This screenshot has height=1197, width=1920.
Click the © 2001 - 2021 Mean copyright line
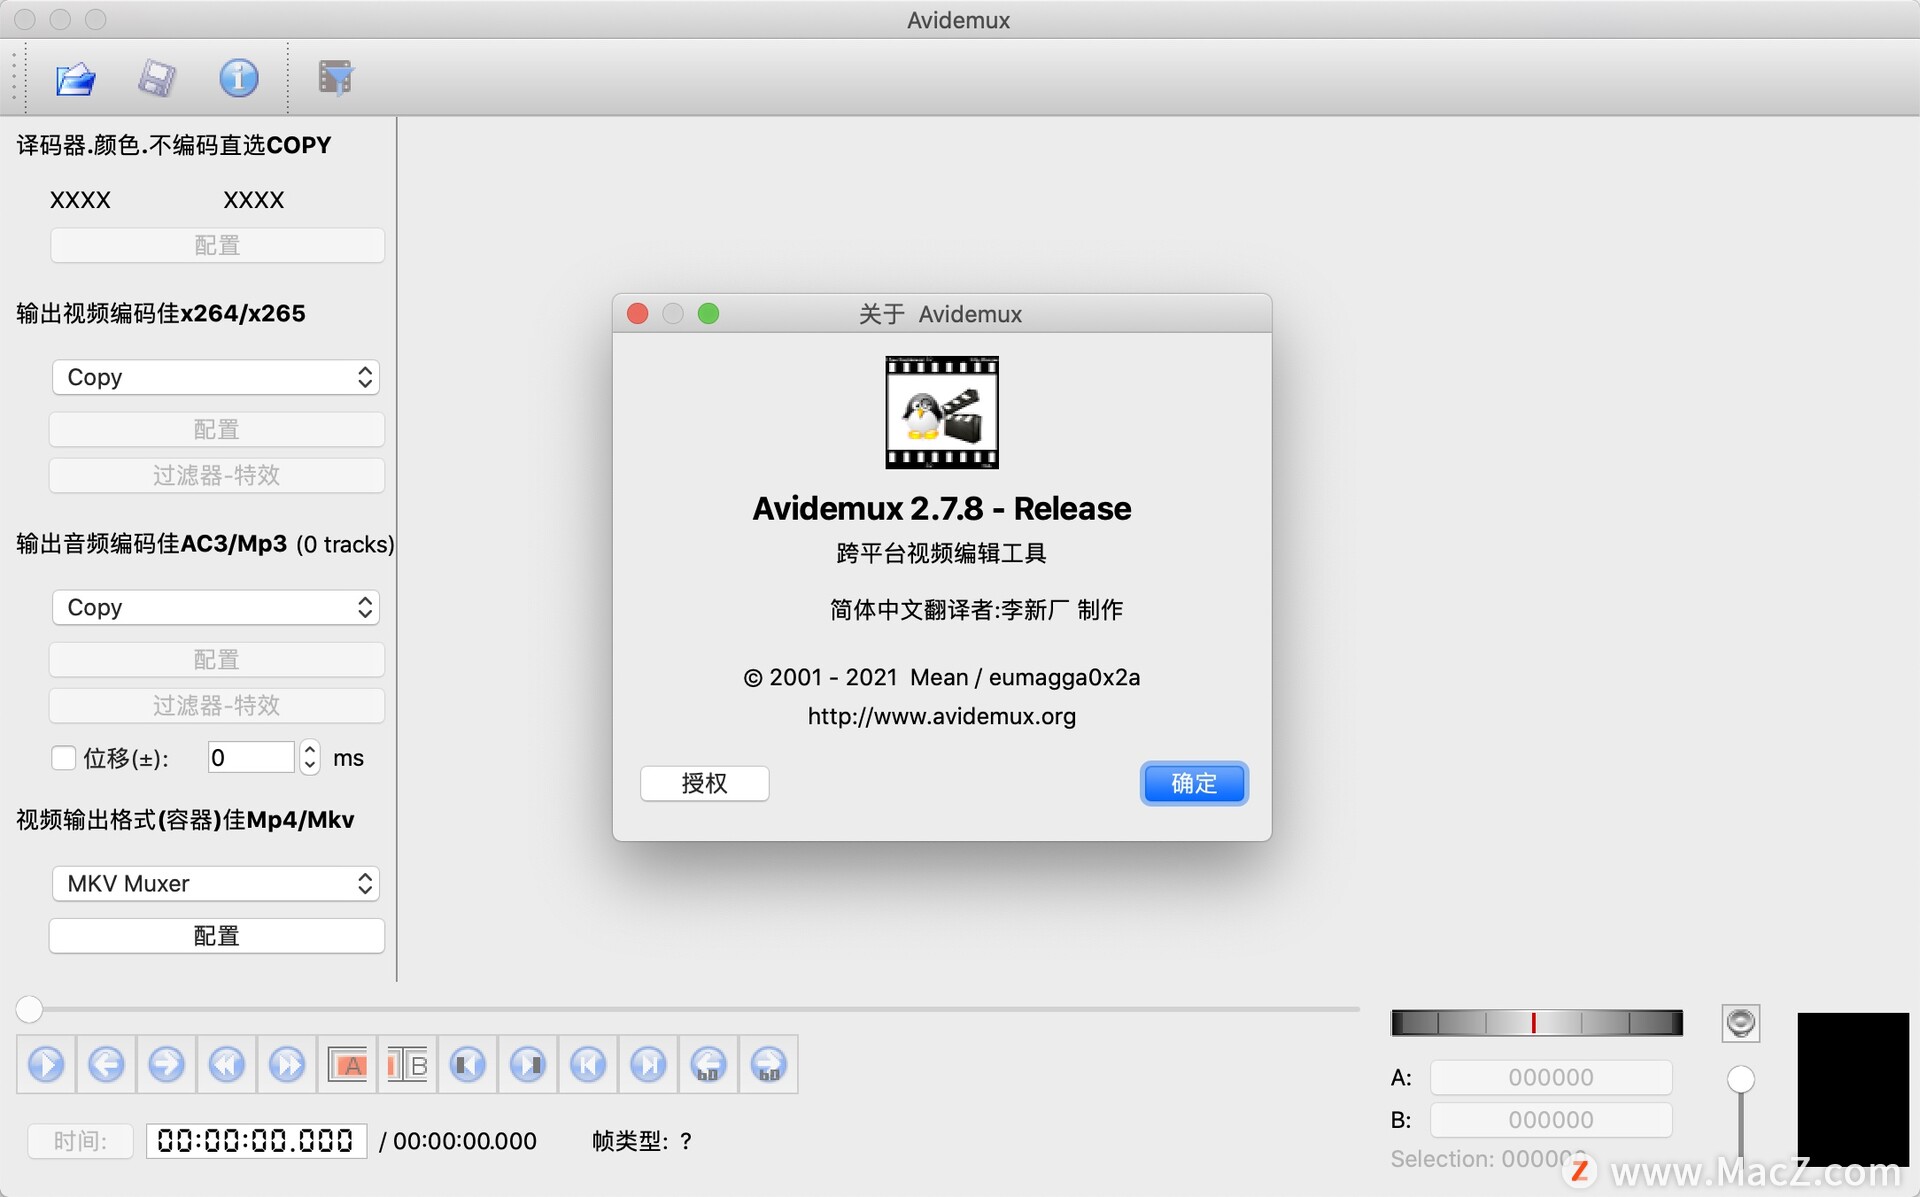pos(941,677)
